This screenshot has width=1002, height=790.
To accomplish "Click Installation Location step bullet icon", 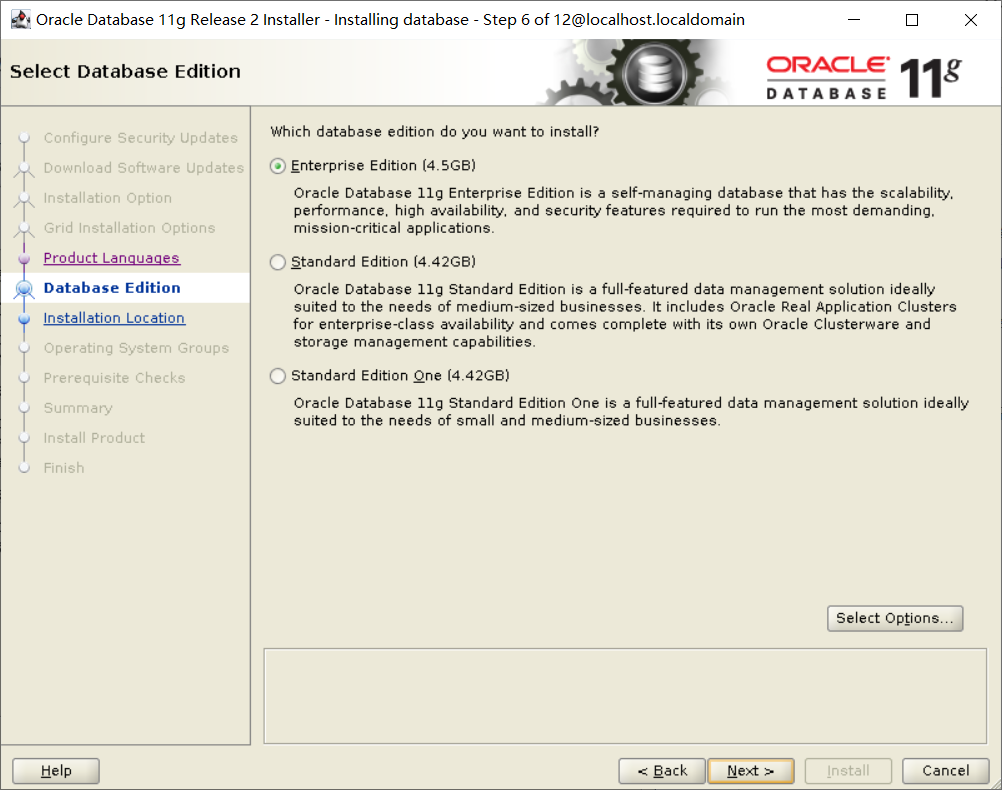I will point(24,319).
